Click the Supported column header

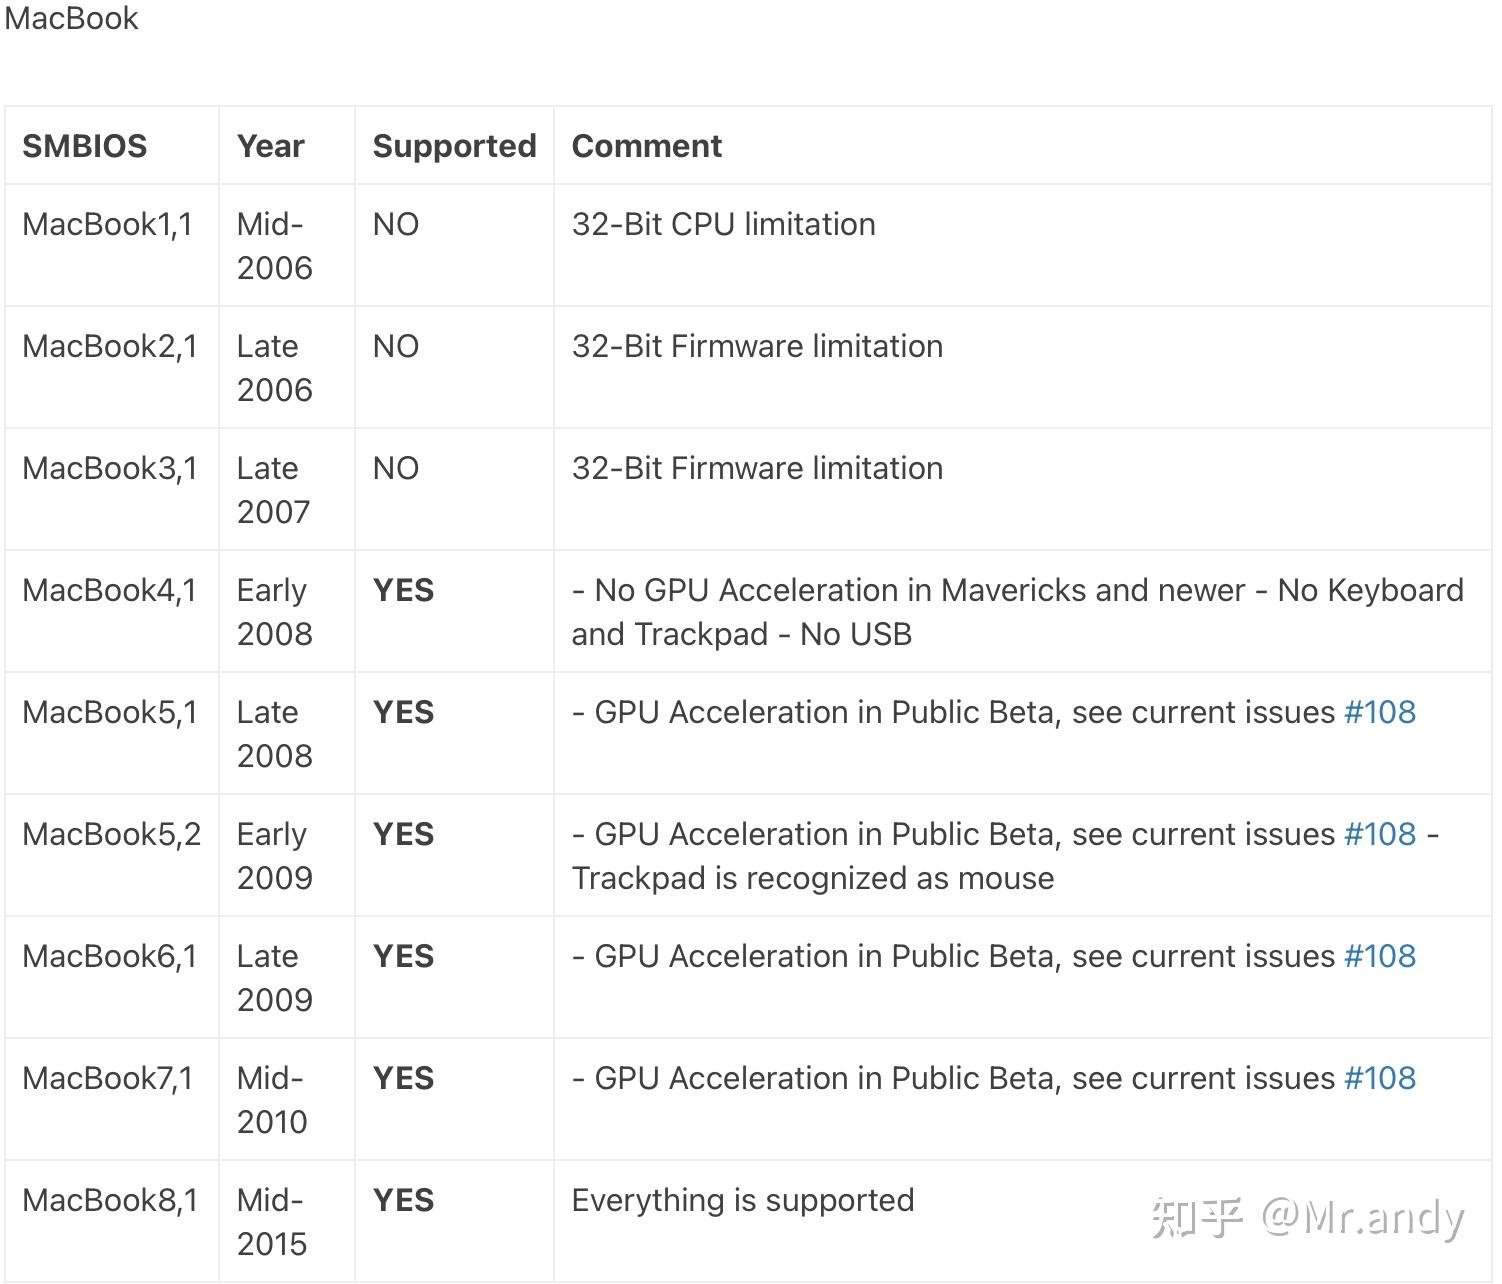[x=454, y=146]
